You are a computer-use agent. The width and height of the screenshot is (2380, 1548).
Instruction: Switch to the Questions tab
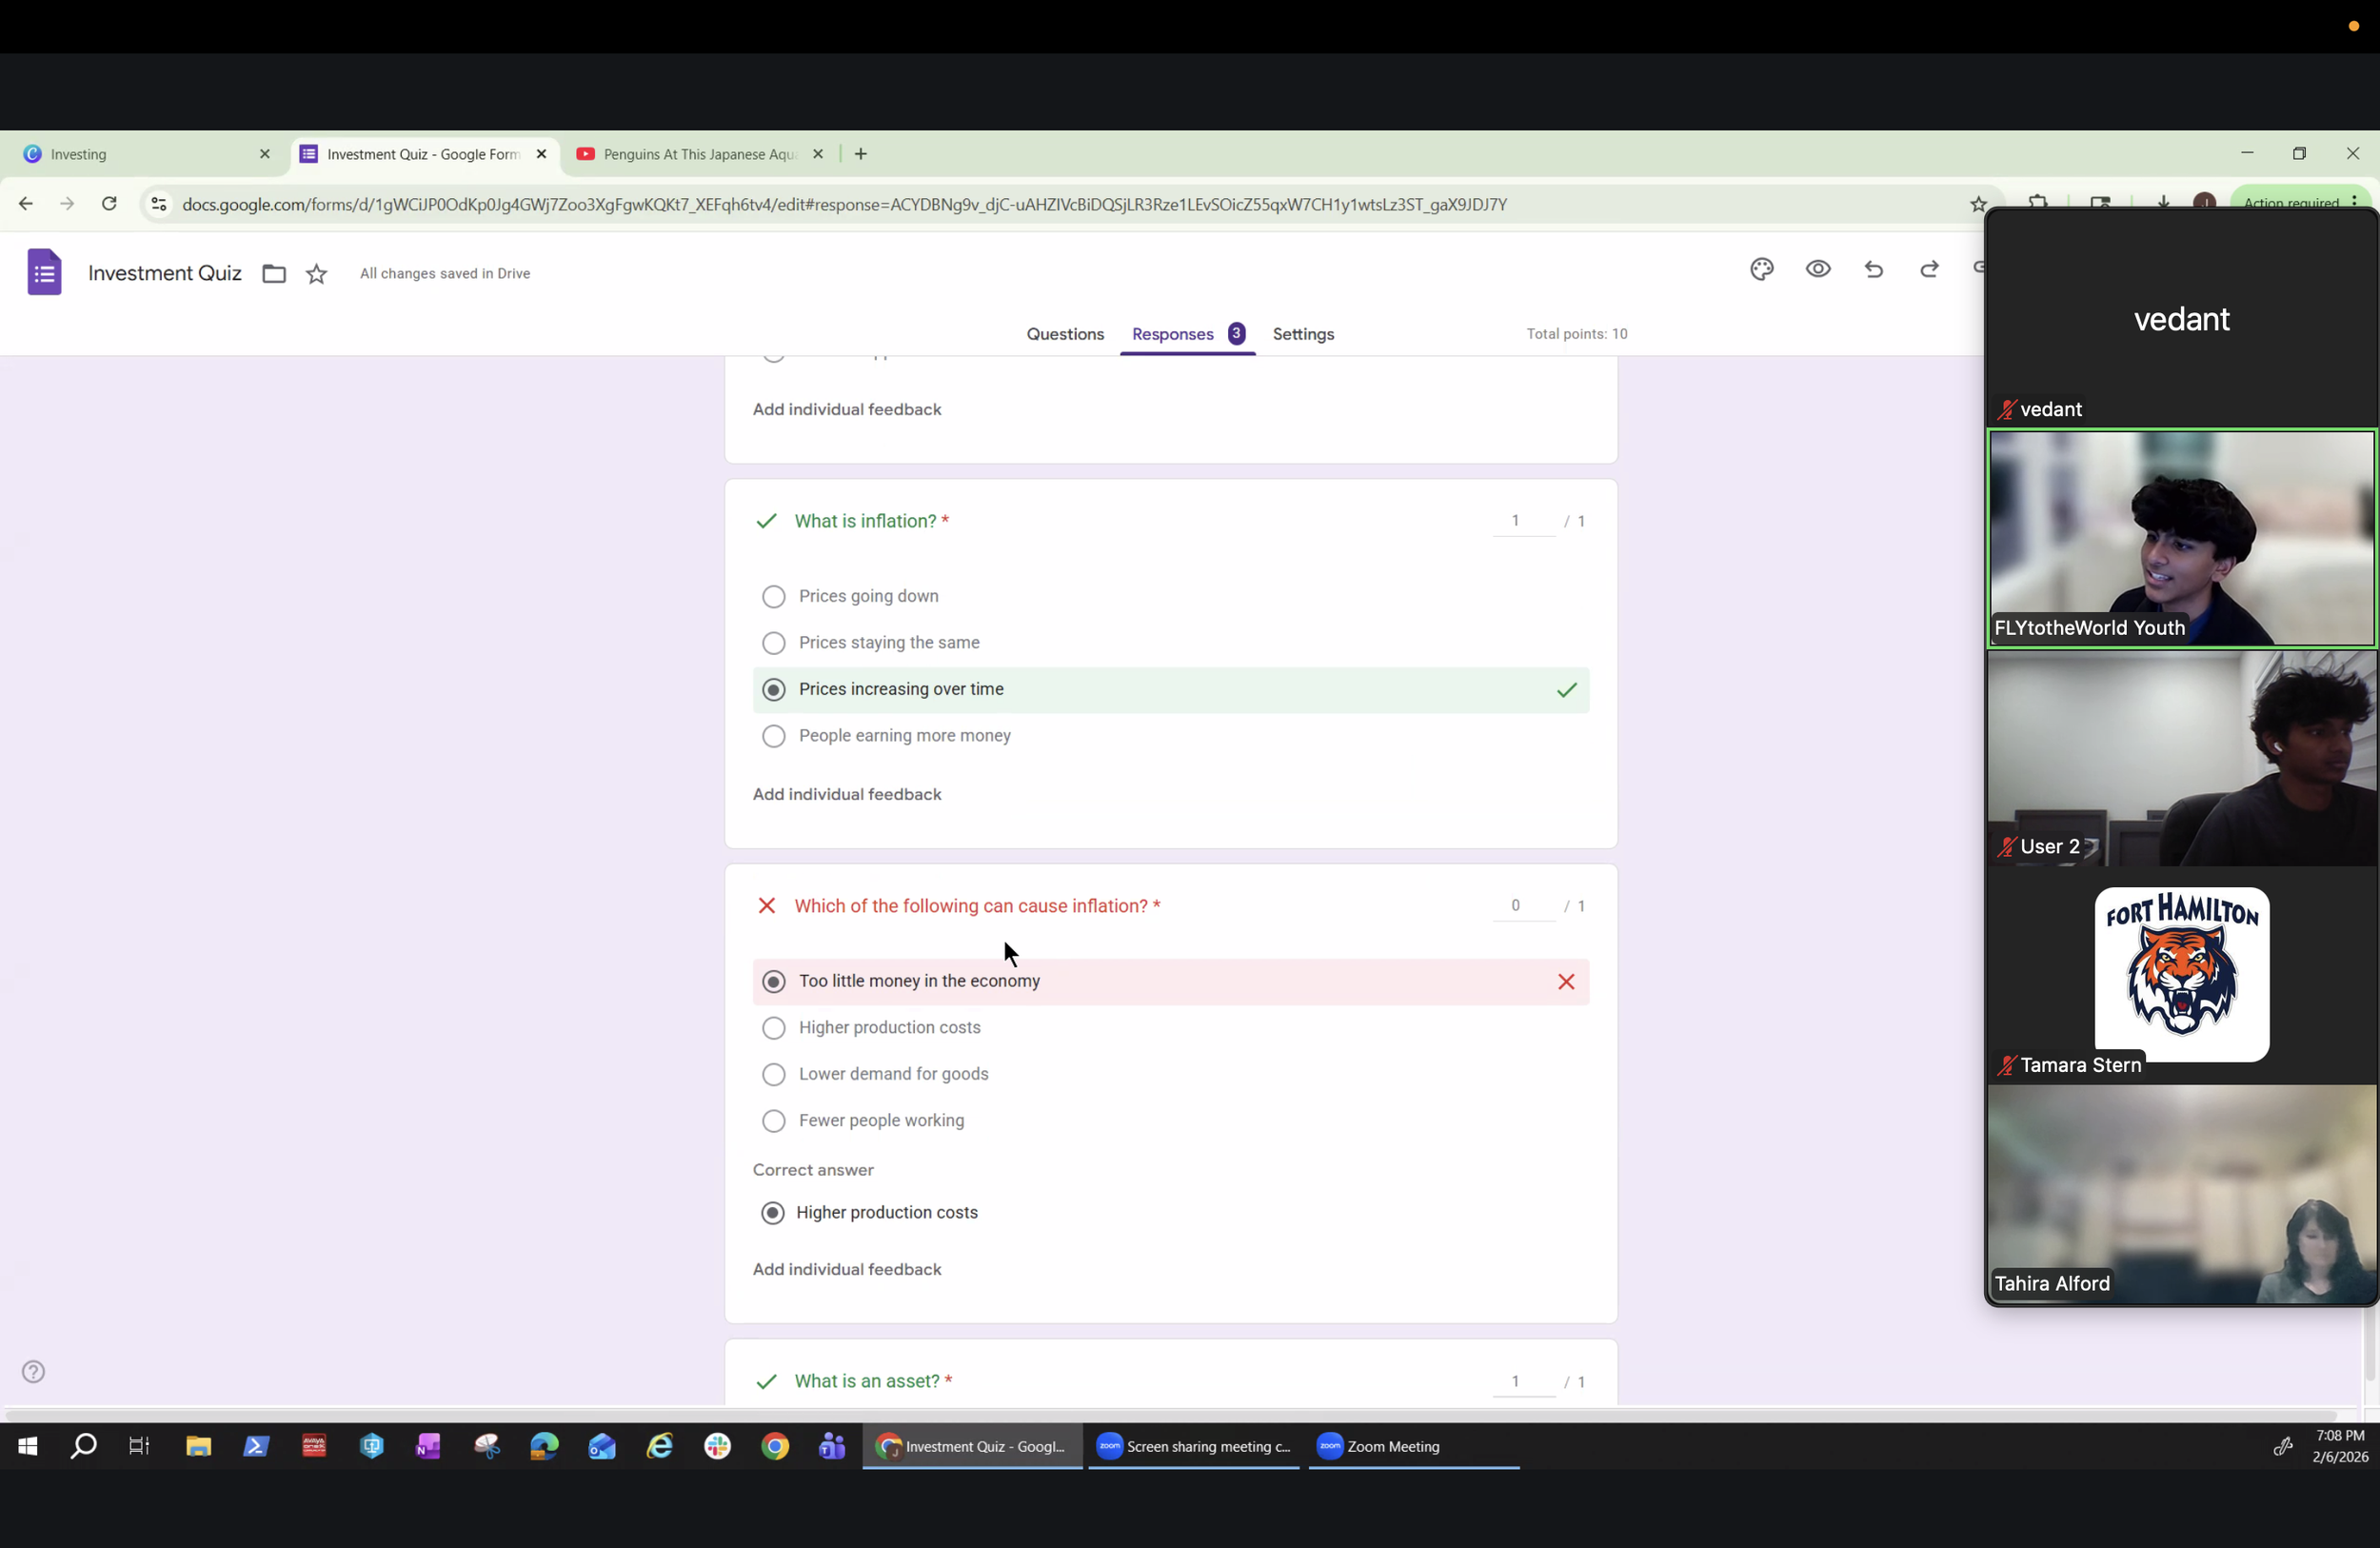tap(1065, 334)
